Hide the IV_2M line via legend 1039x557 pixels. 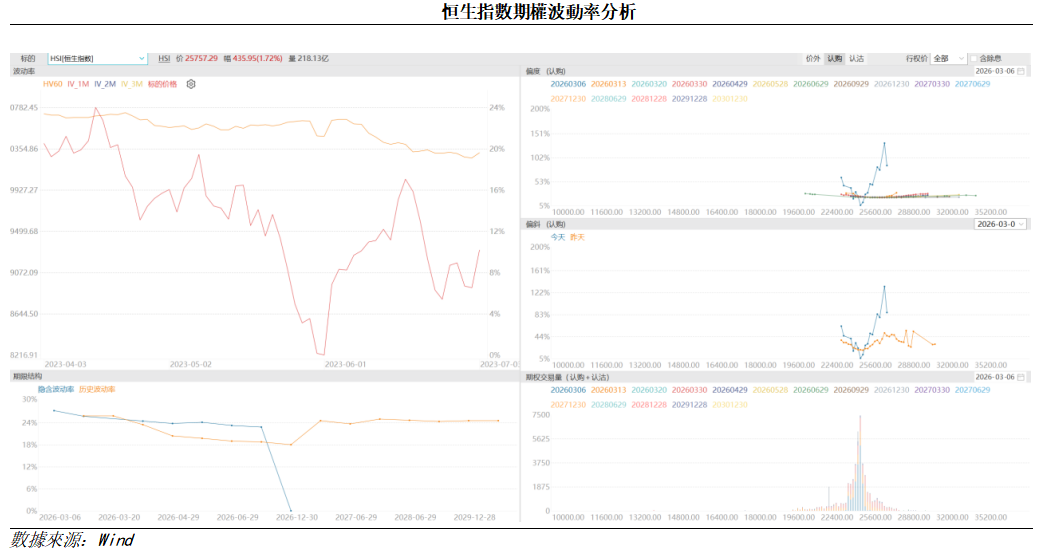tap(105, 84)
